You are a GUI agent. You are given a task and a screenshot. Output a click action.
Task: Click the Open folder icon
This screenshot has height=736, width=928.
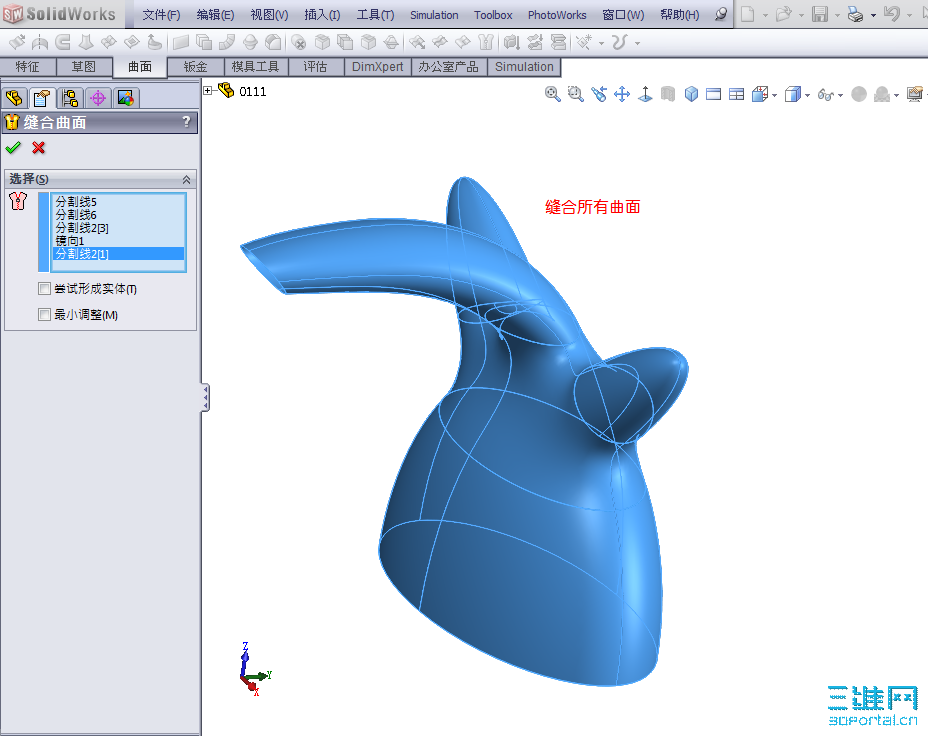(x=784, y=14)
